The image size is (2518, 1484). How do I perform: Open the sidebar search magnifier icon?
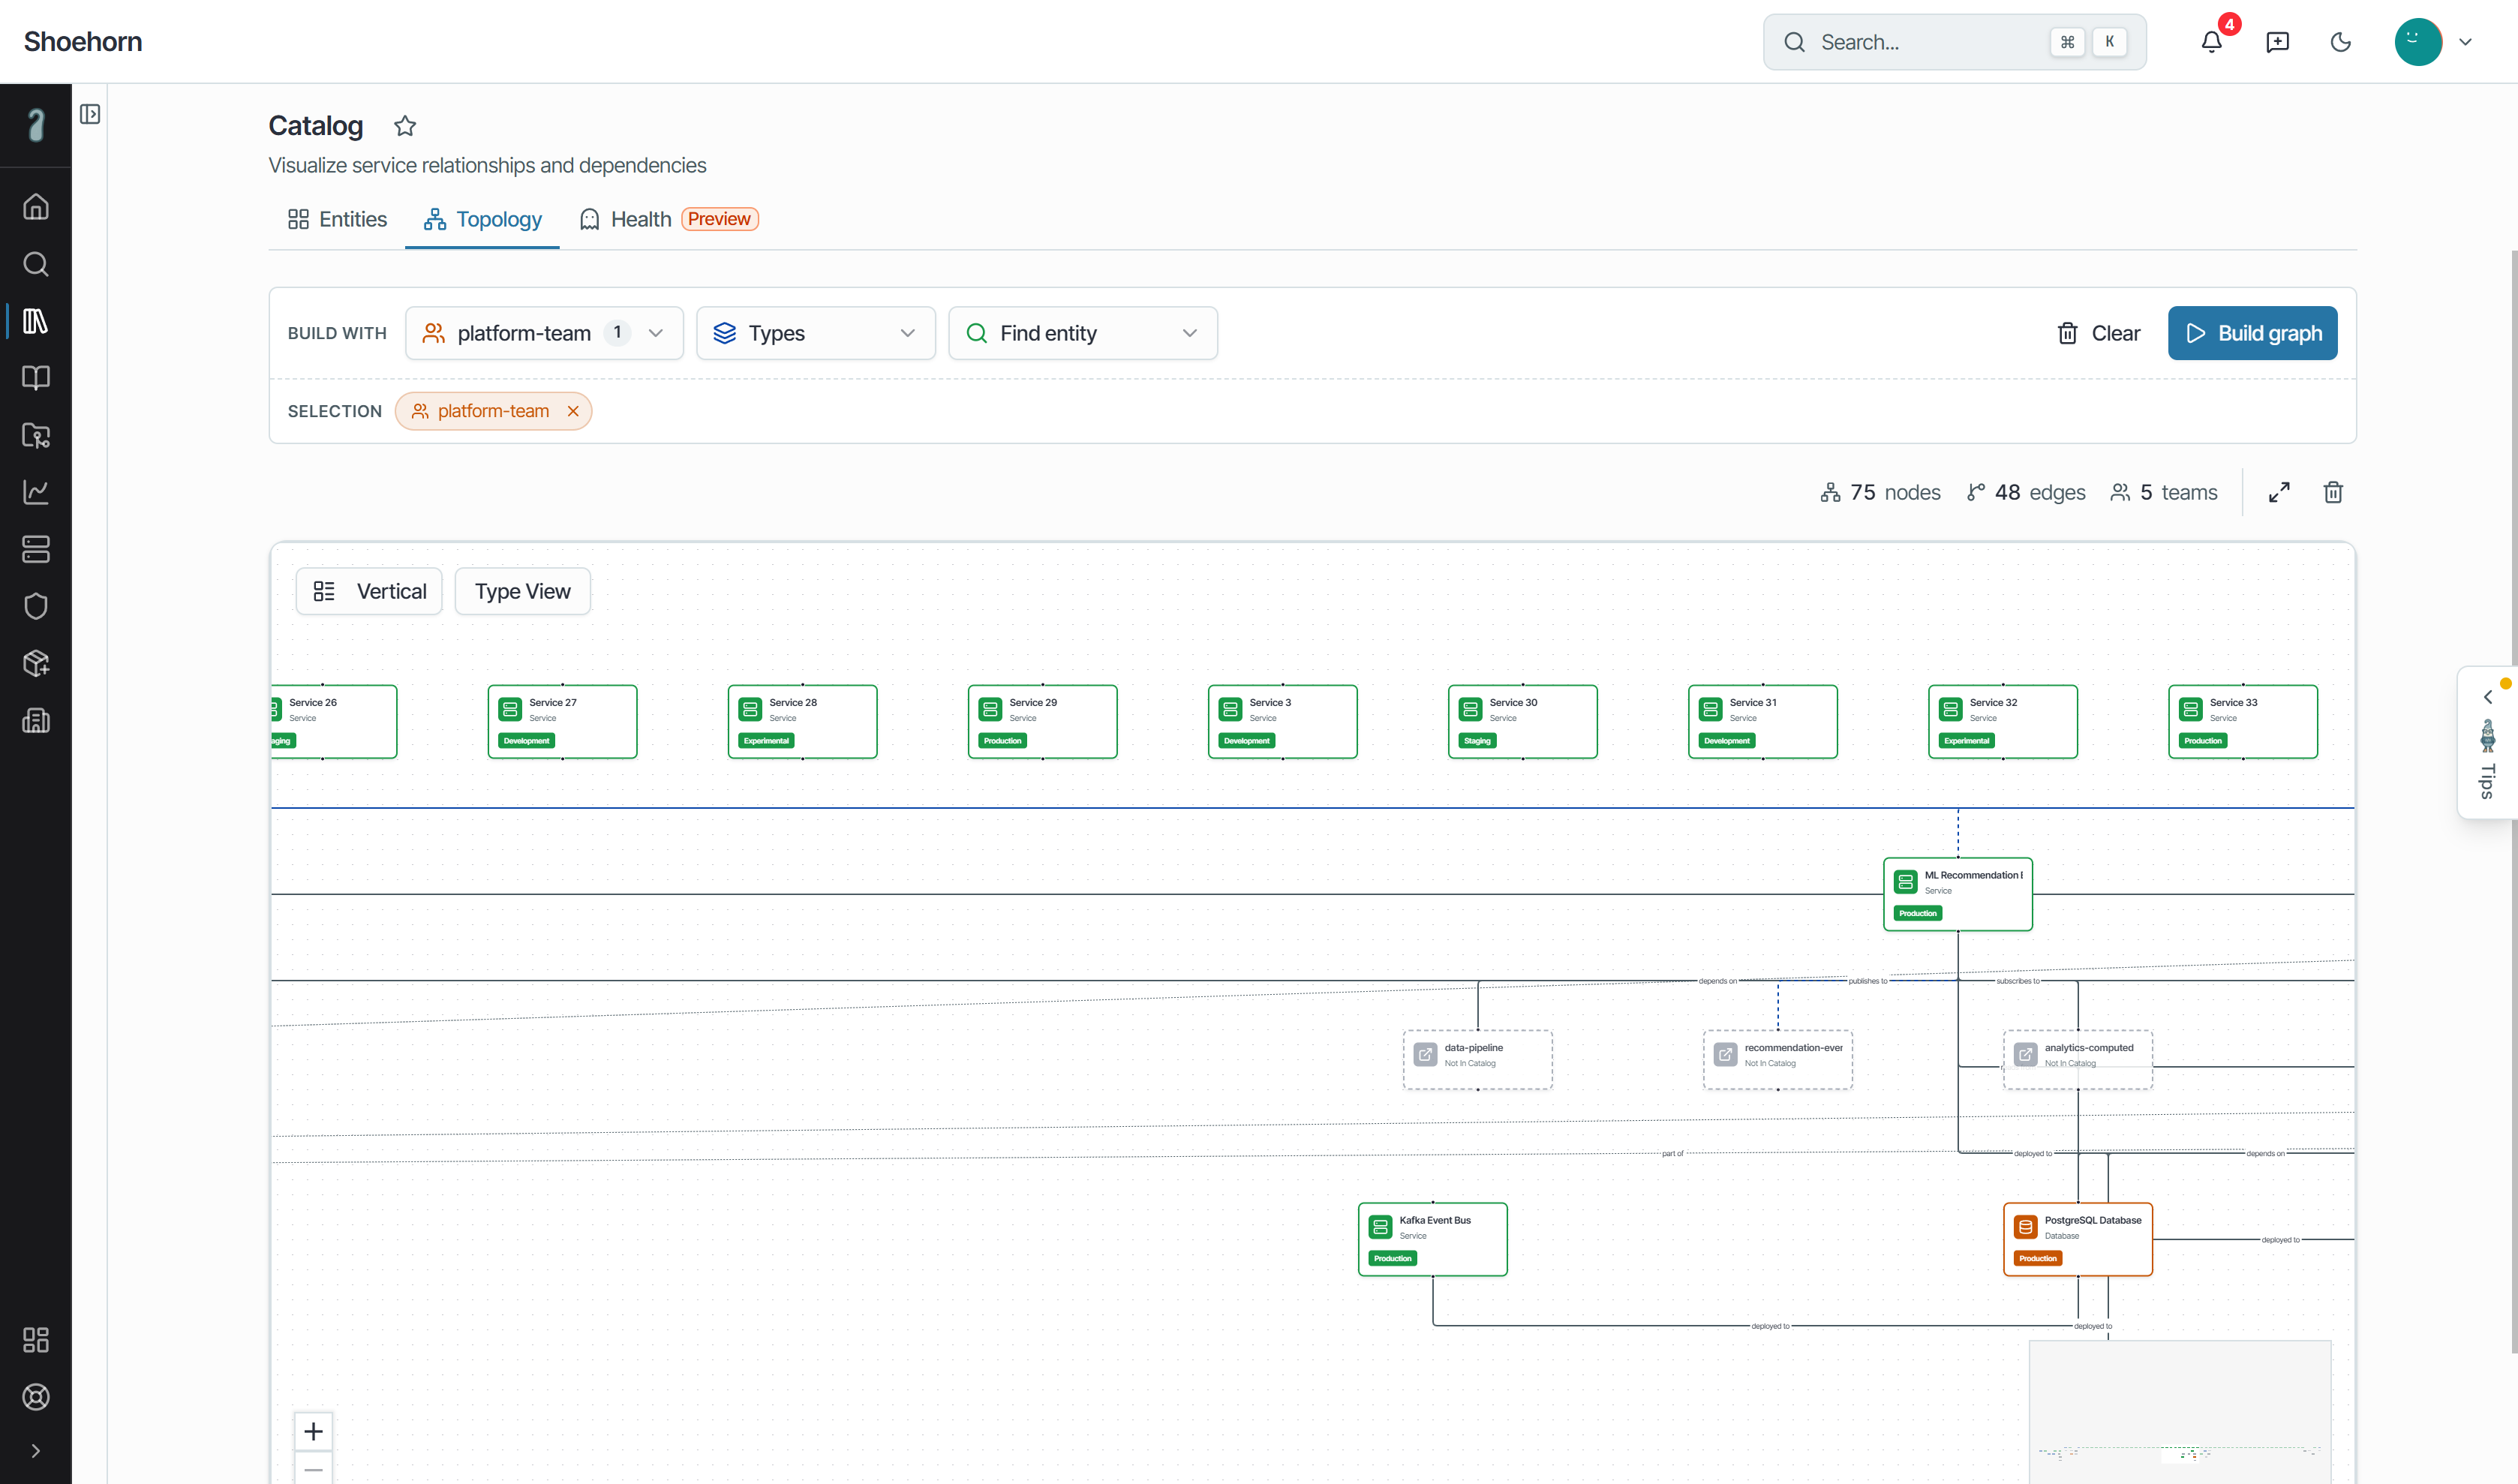tap(36, 264)
